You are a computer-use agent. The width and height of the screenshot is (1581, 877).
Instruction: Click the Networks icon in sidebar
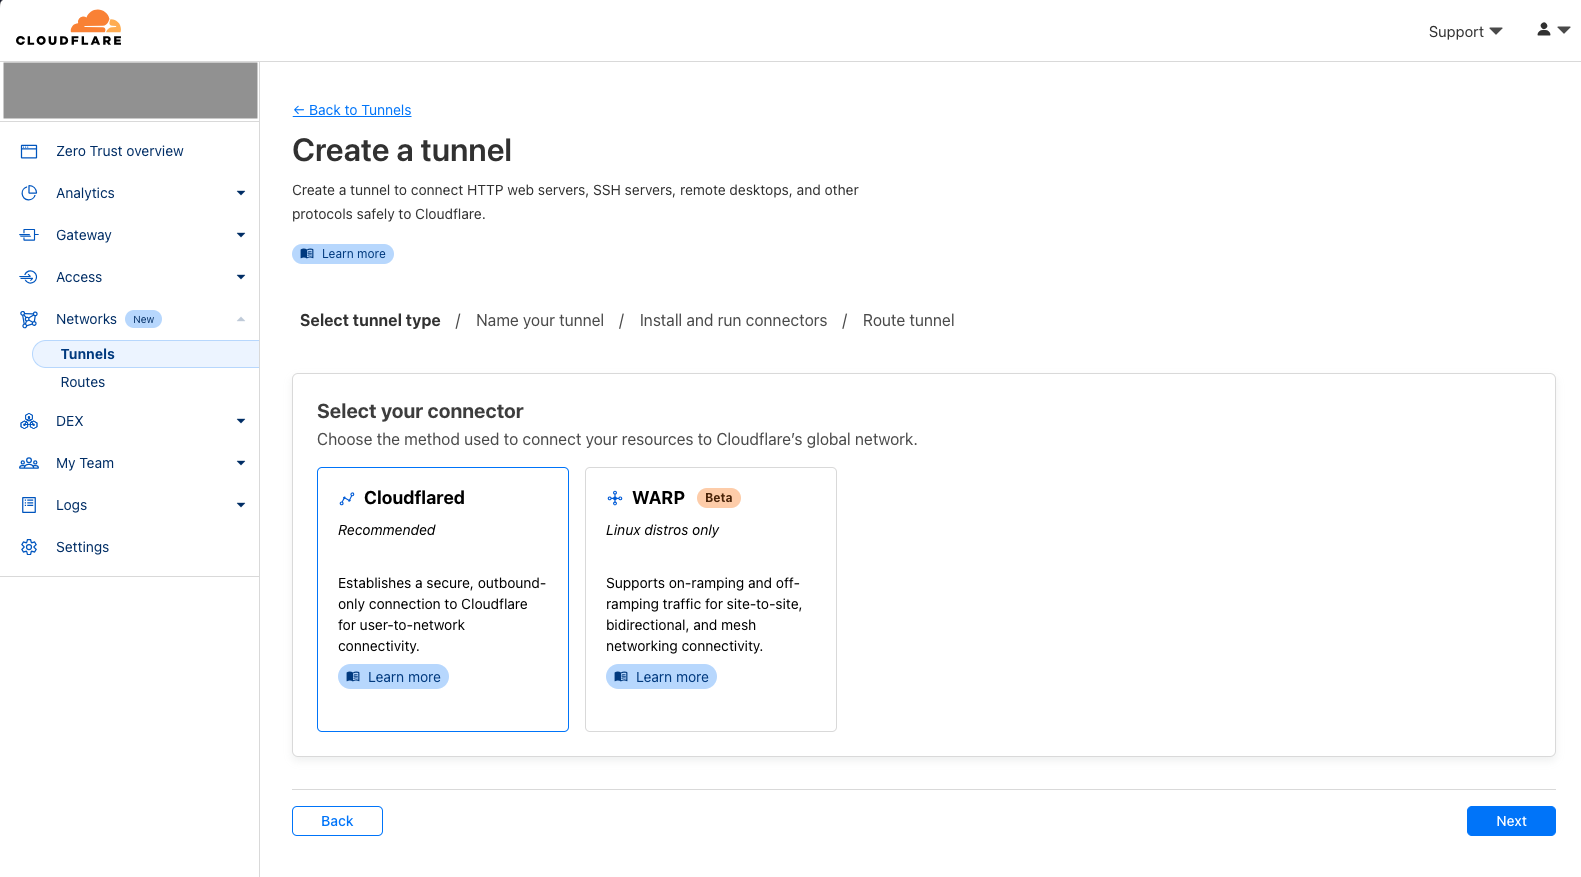tap(29, 319)
